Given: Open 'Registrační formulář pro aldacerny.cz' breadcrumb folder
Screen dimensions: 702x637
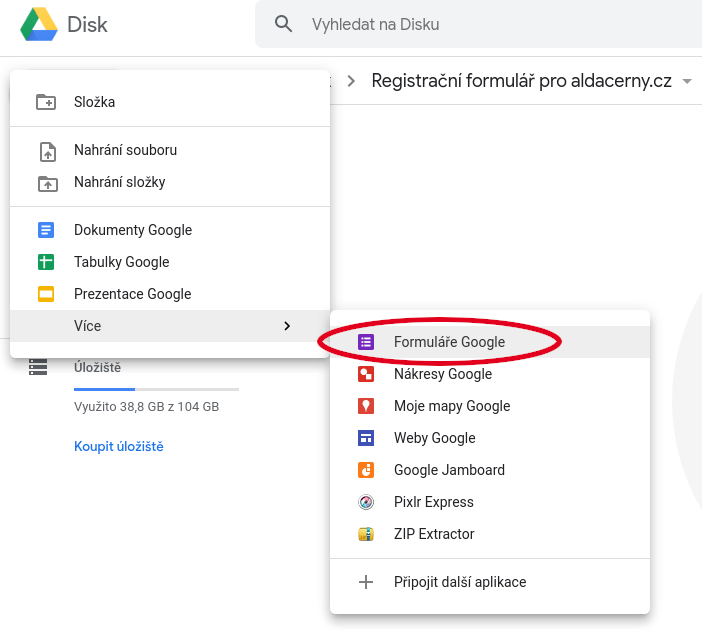Looking at the screenshot, I should [522, 81].
